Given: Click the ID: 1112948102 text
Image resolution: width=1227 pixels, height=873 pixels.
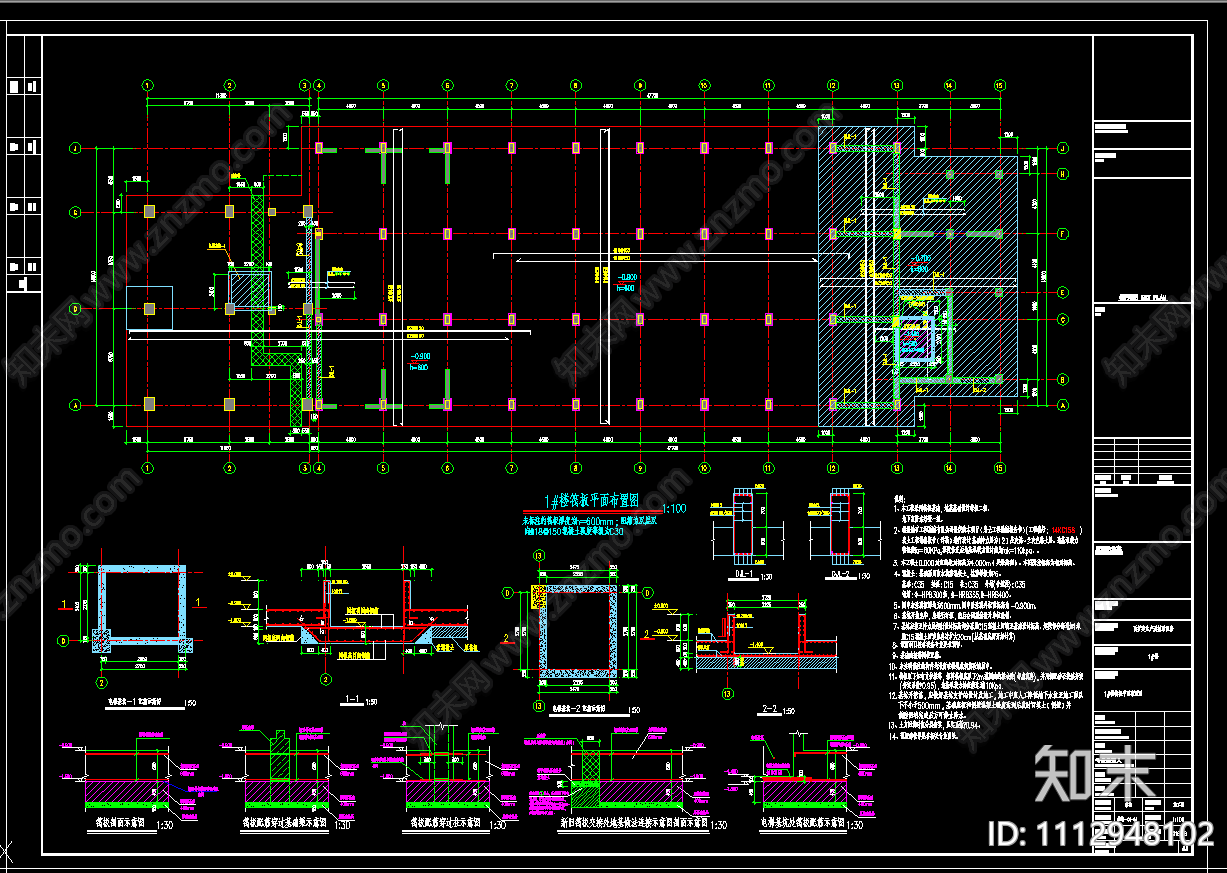Looking at the screenshot, I should pos(1100,834).
